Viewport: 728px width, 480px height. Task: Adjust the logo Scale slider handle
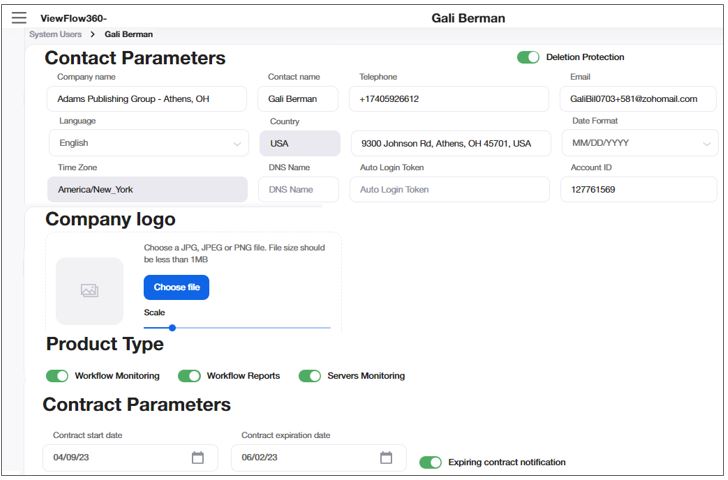coord(172,327)
